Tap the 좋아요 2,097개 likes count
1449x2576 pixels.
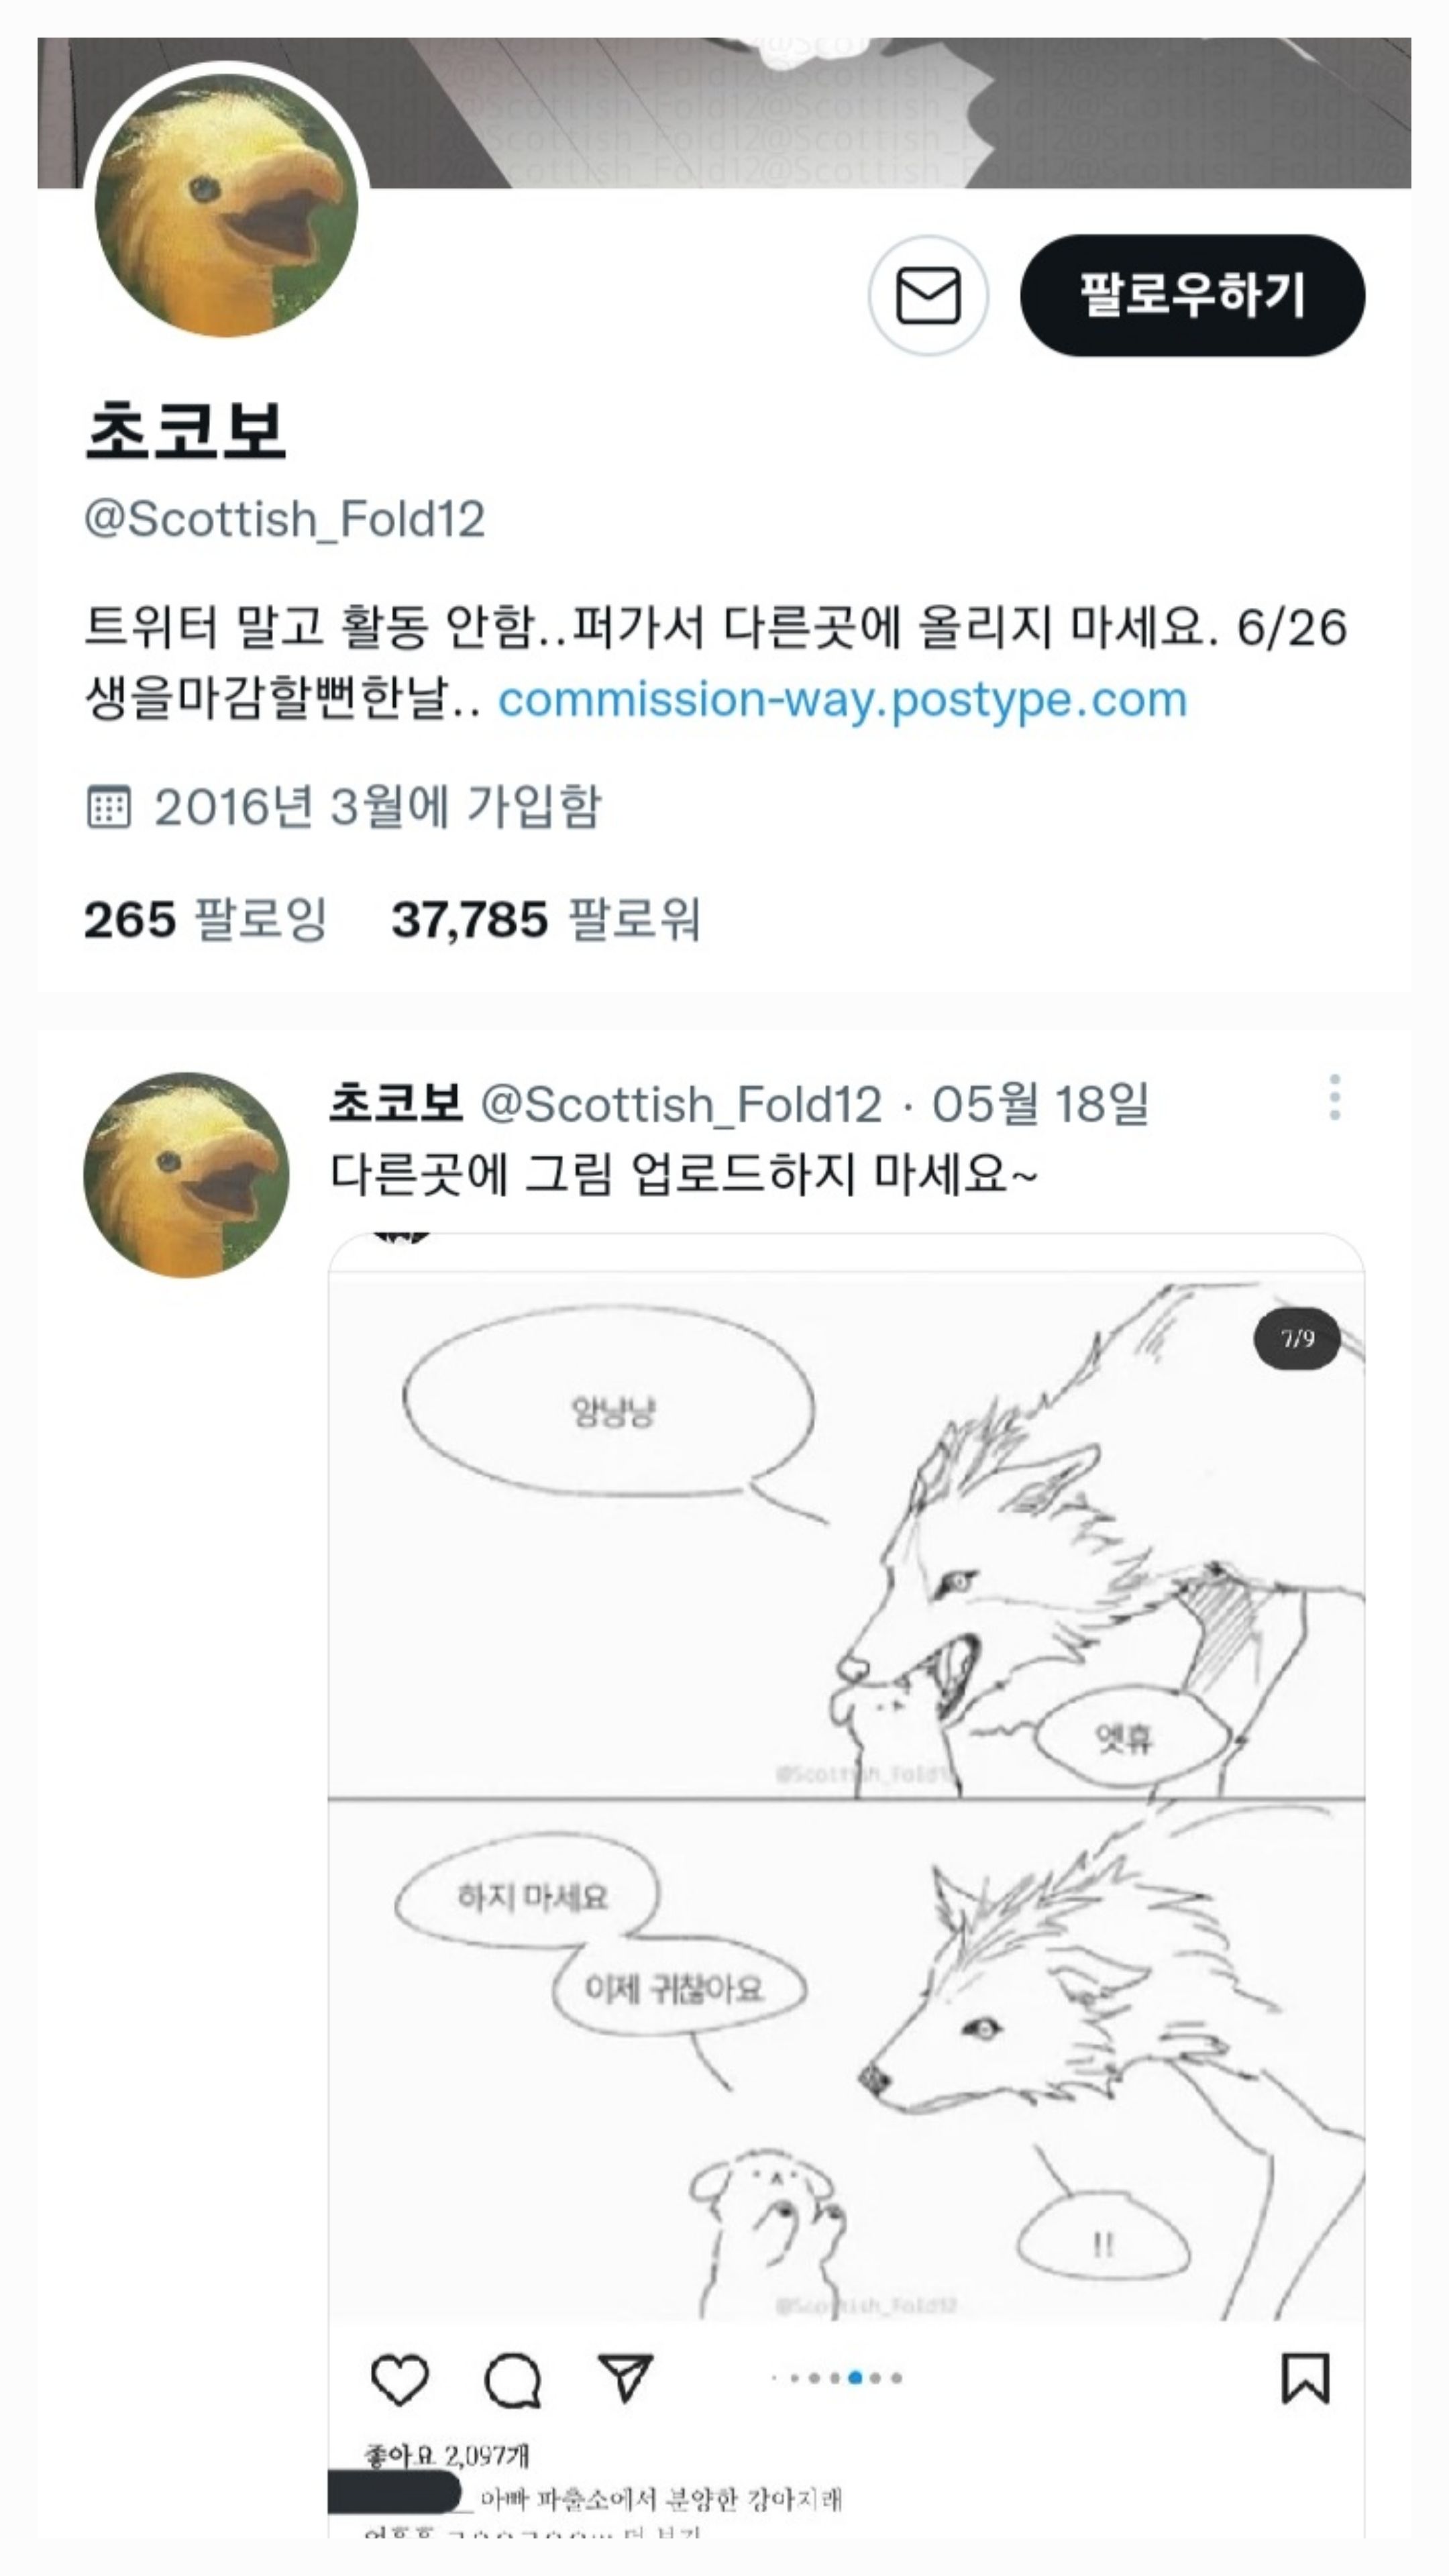coord(447,2456)
